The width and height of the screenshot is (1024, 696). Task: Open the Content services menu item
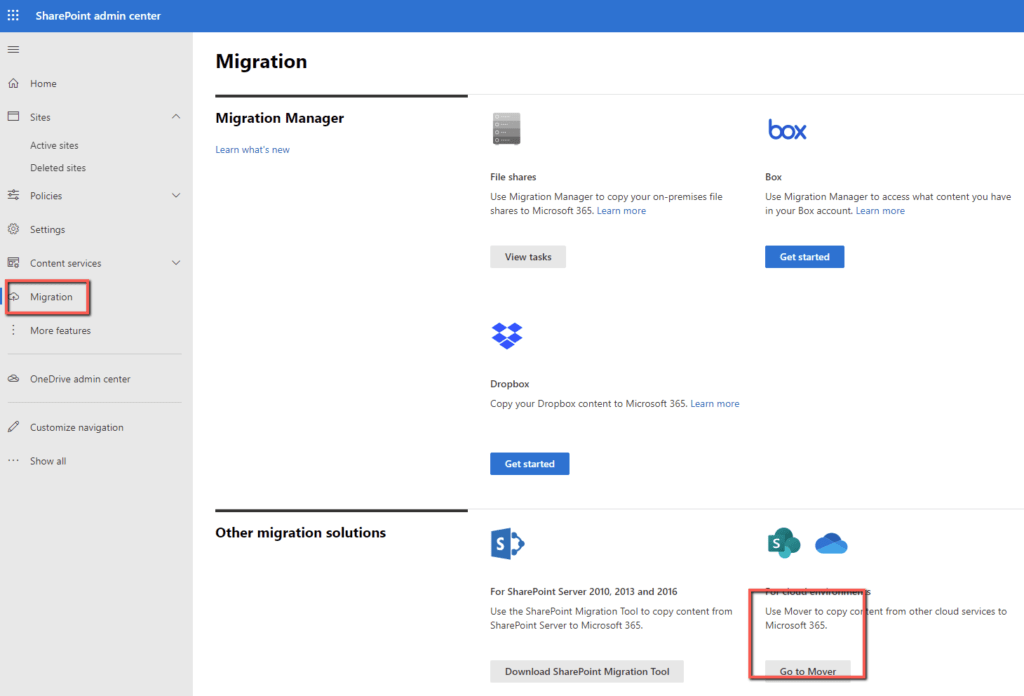coord(65,263)
